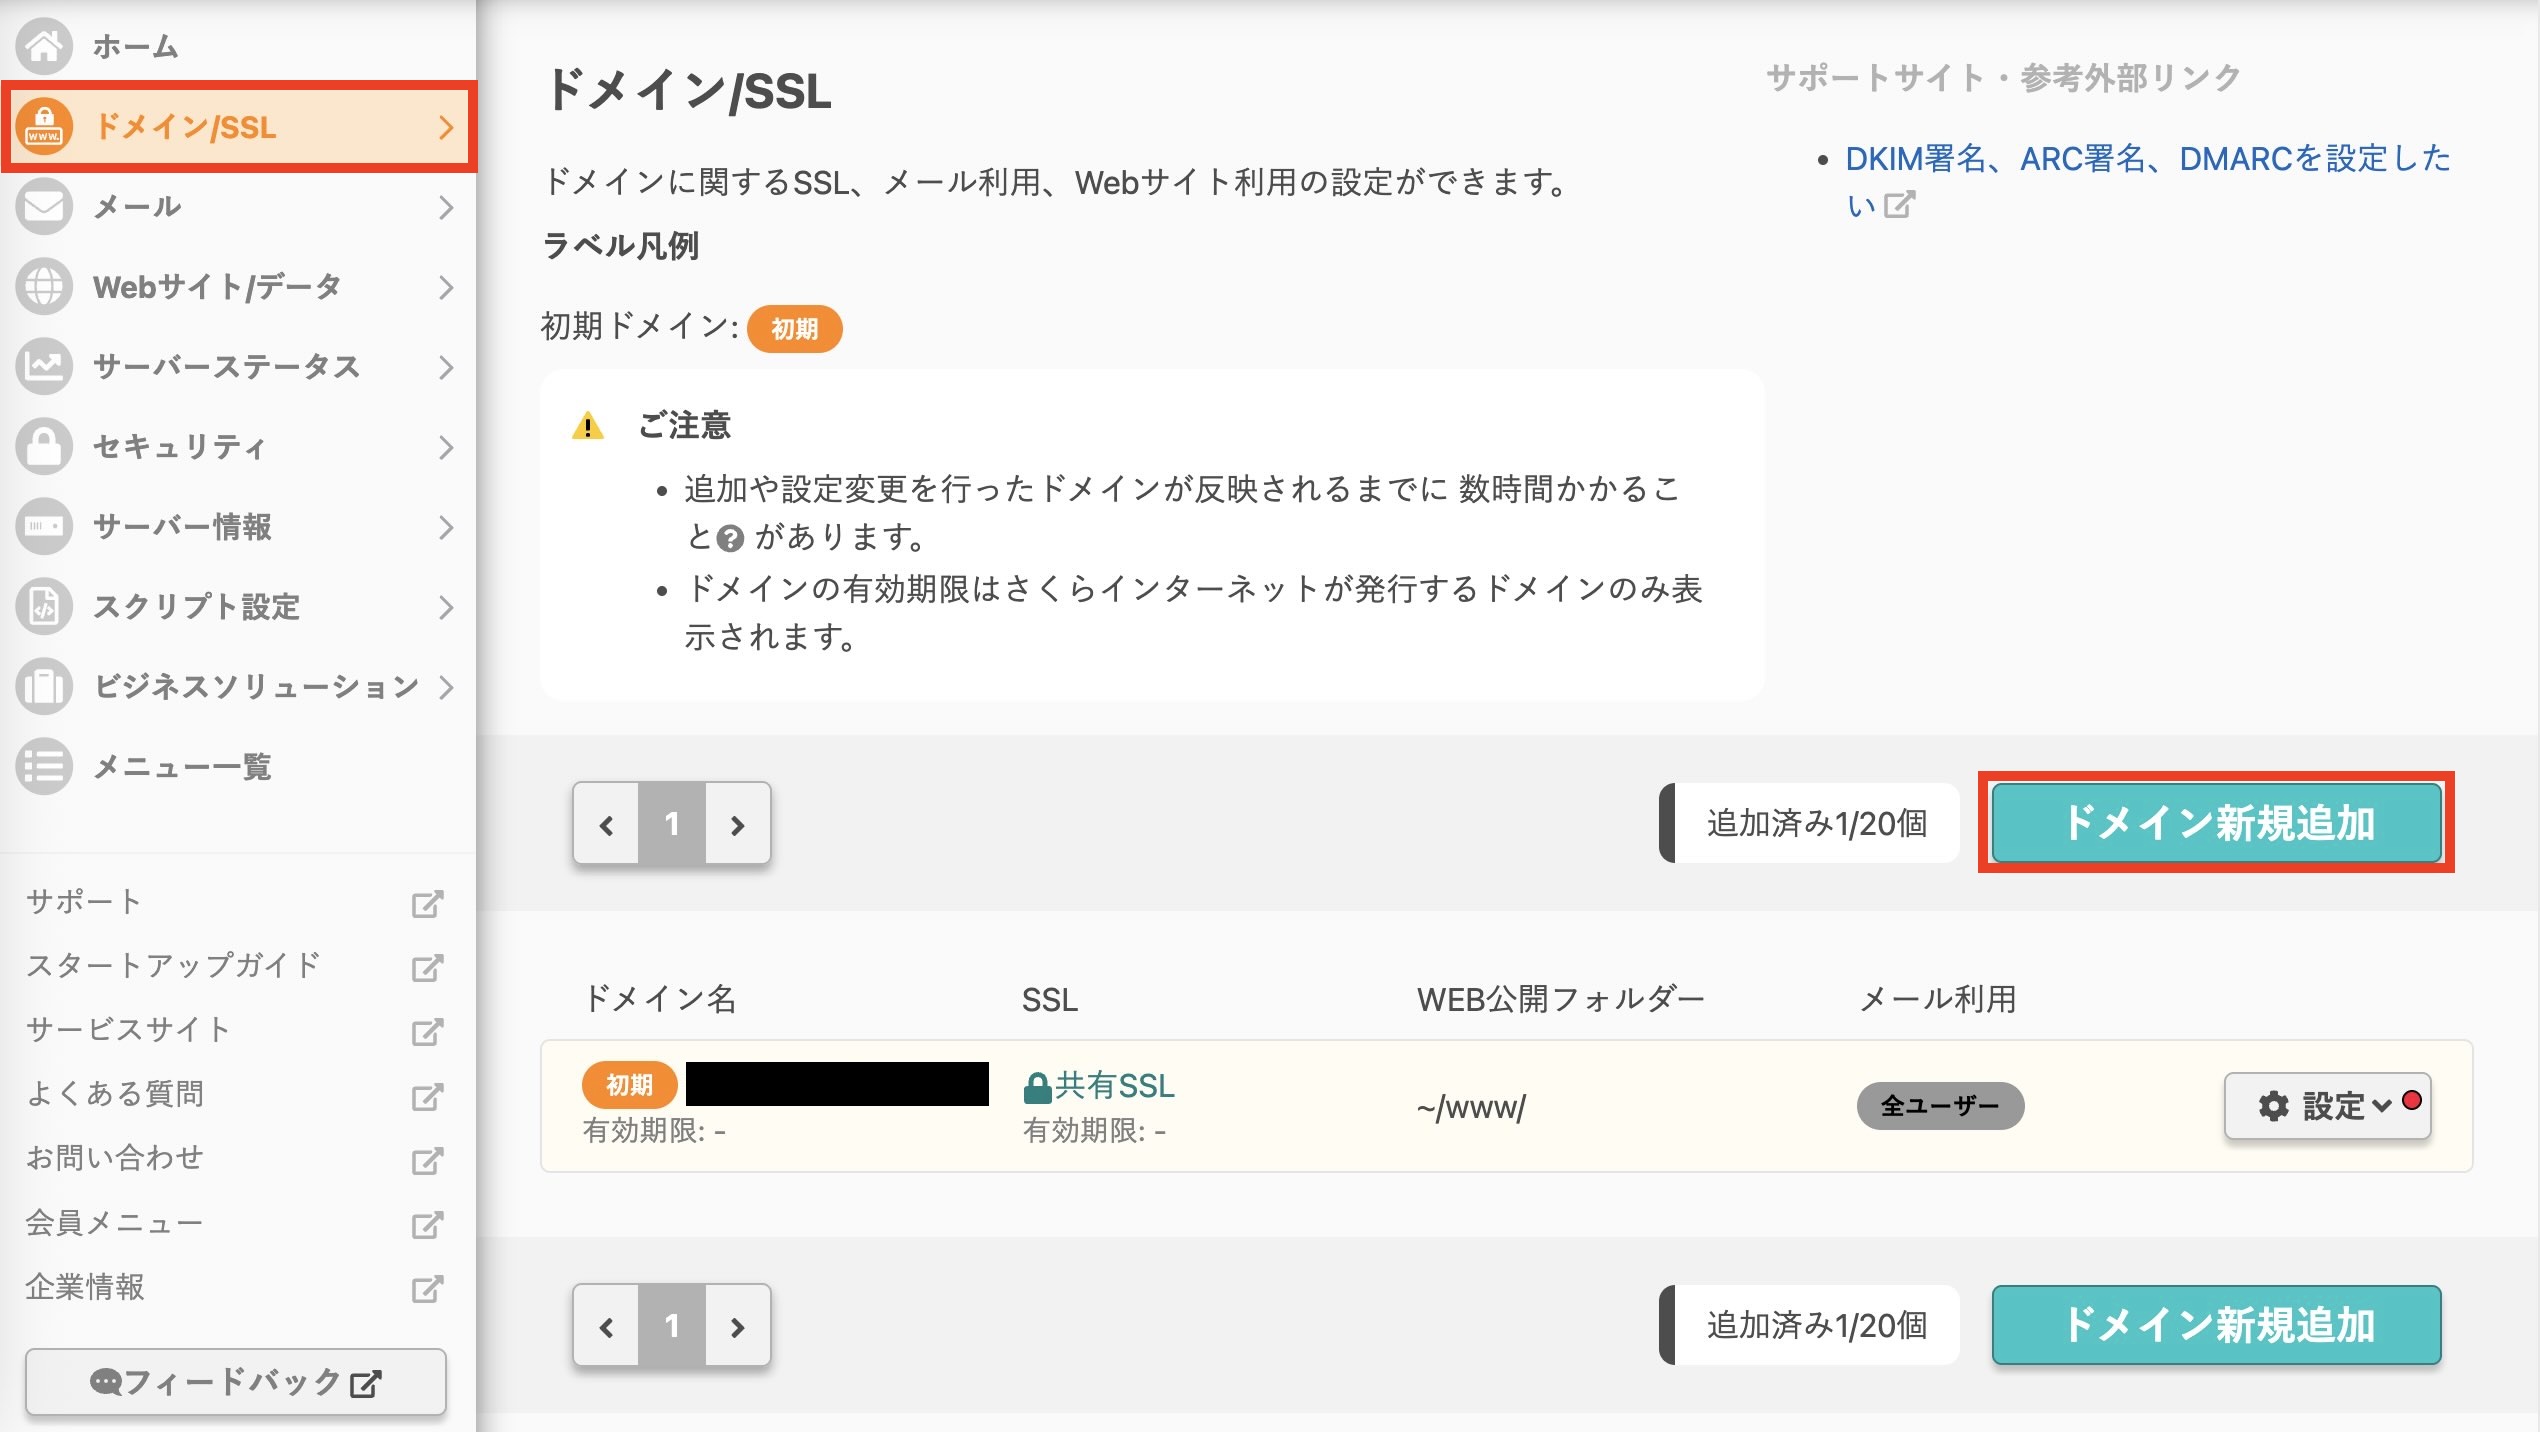This screenshot has width=2540, height=1432.
Task: Click the サーバーステータス chart icon
Action: point(44,367)
